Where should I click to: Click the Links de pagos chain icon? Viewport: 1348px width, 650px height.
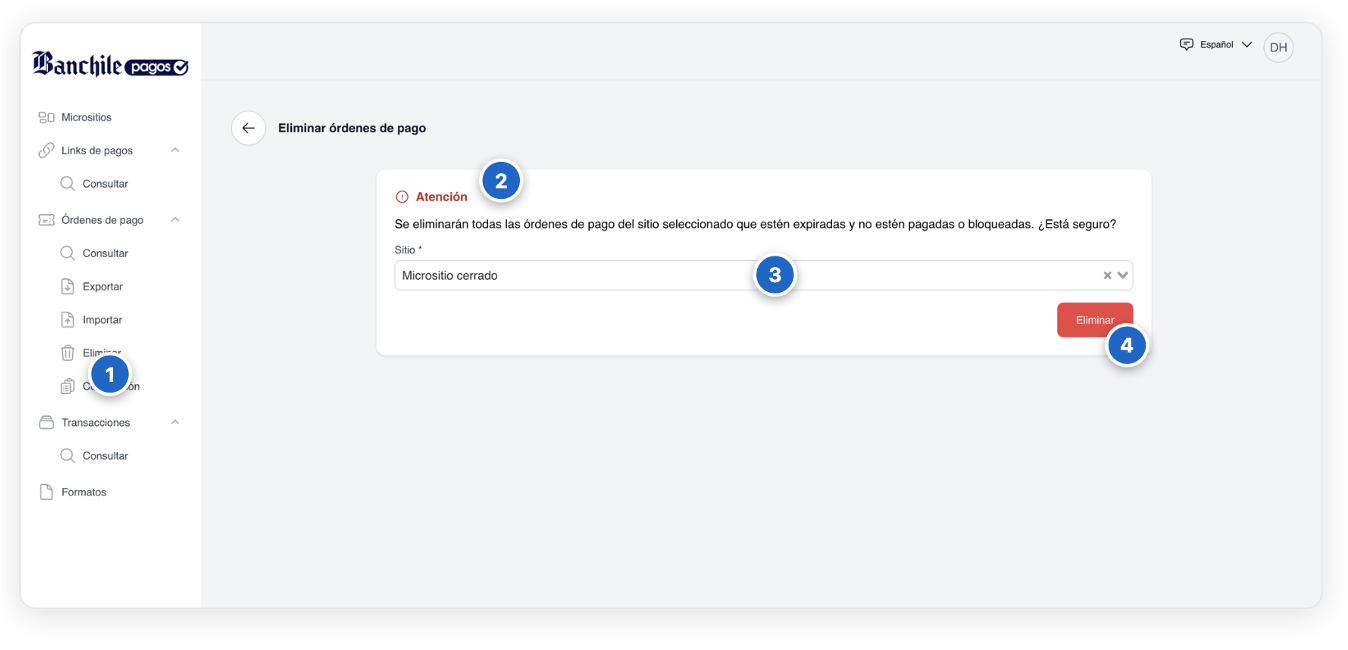(x=46, y=151)
